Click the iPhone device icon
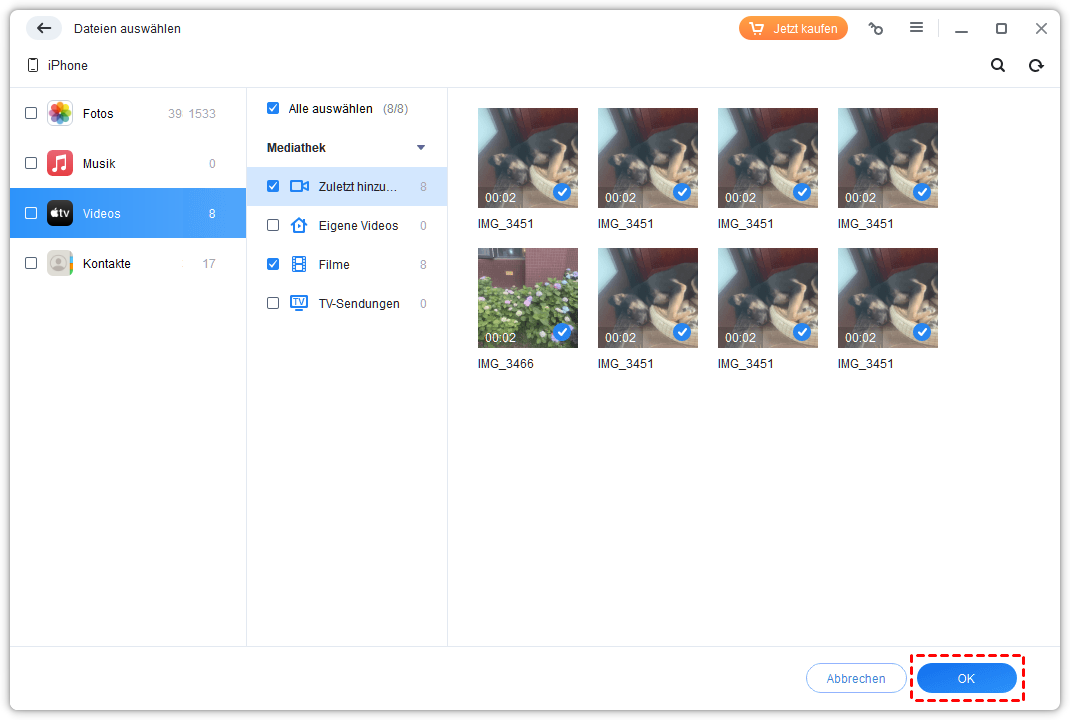1070x720 pixels. coord(33,65)
